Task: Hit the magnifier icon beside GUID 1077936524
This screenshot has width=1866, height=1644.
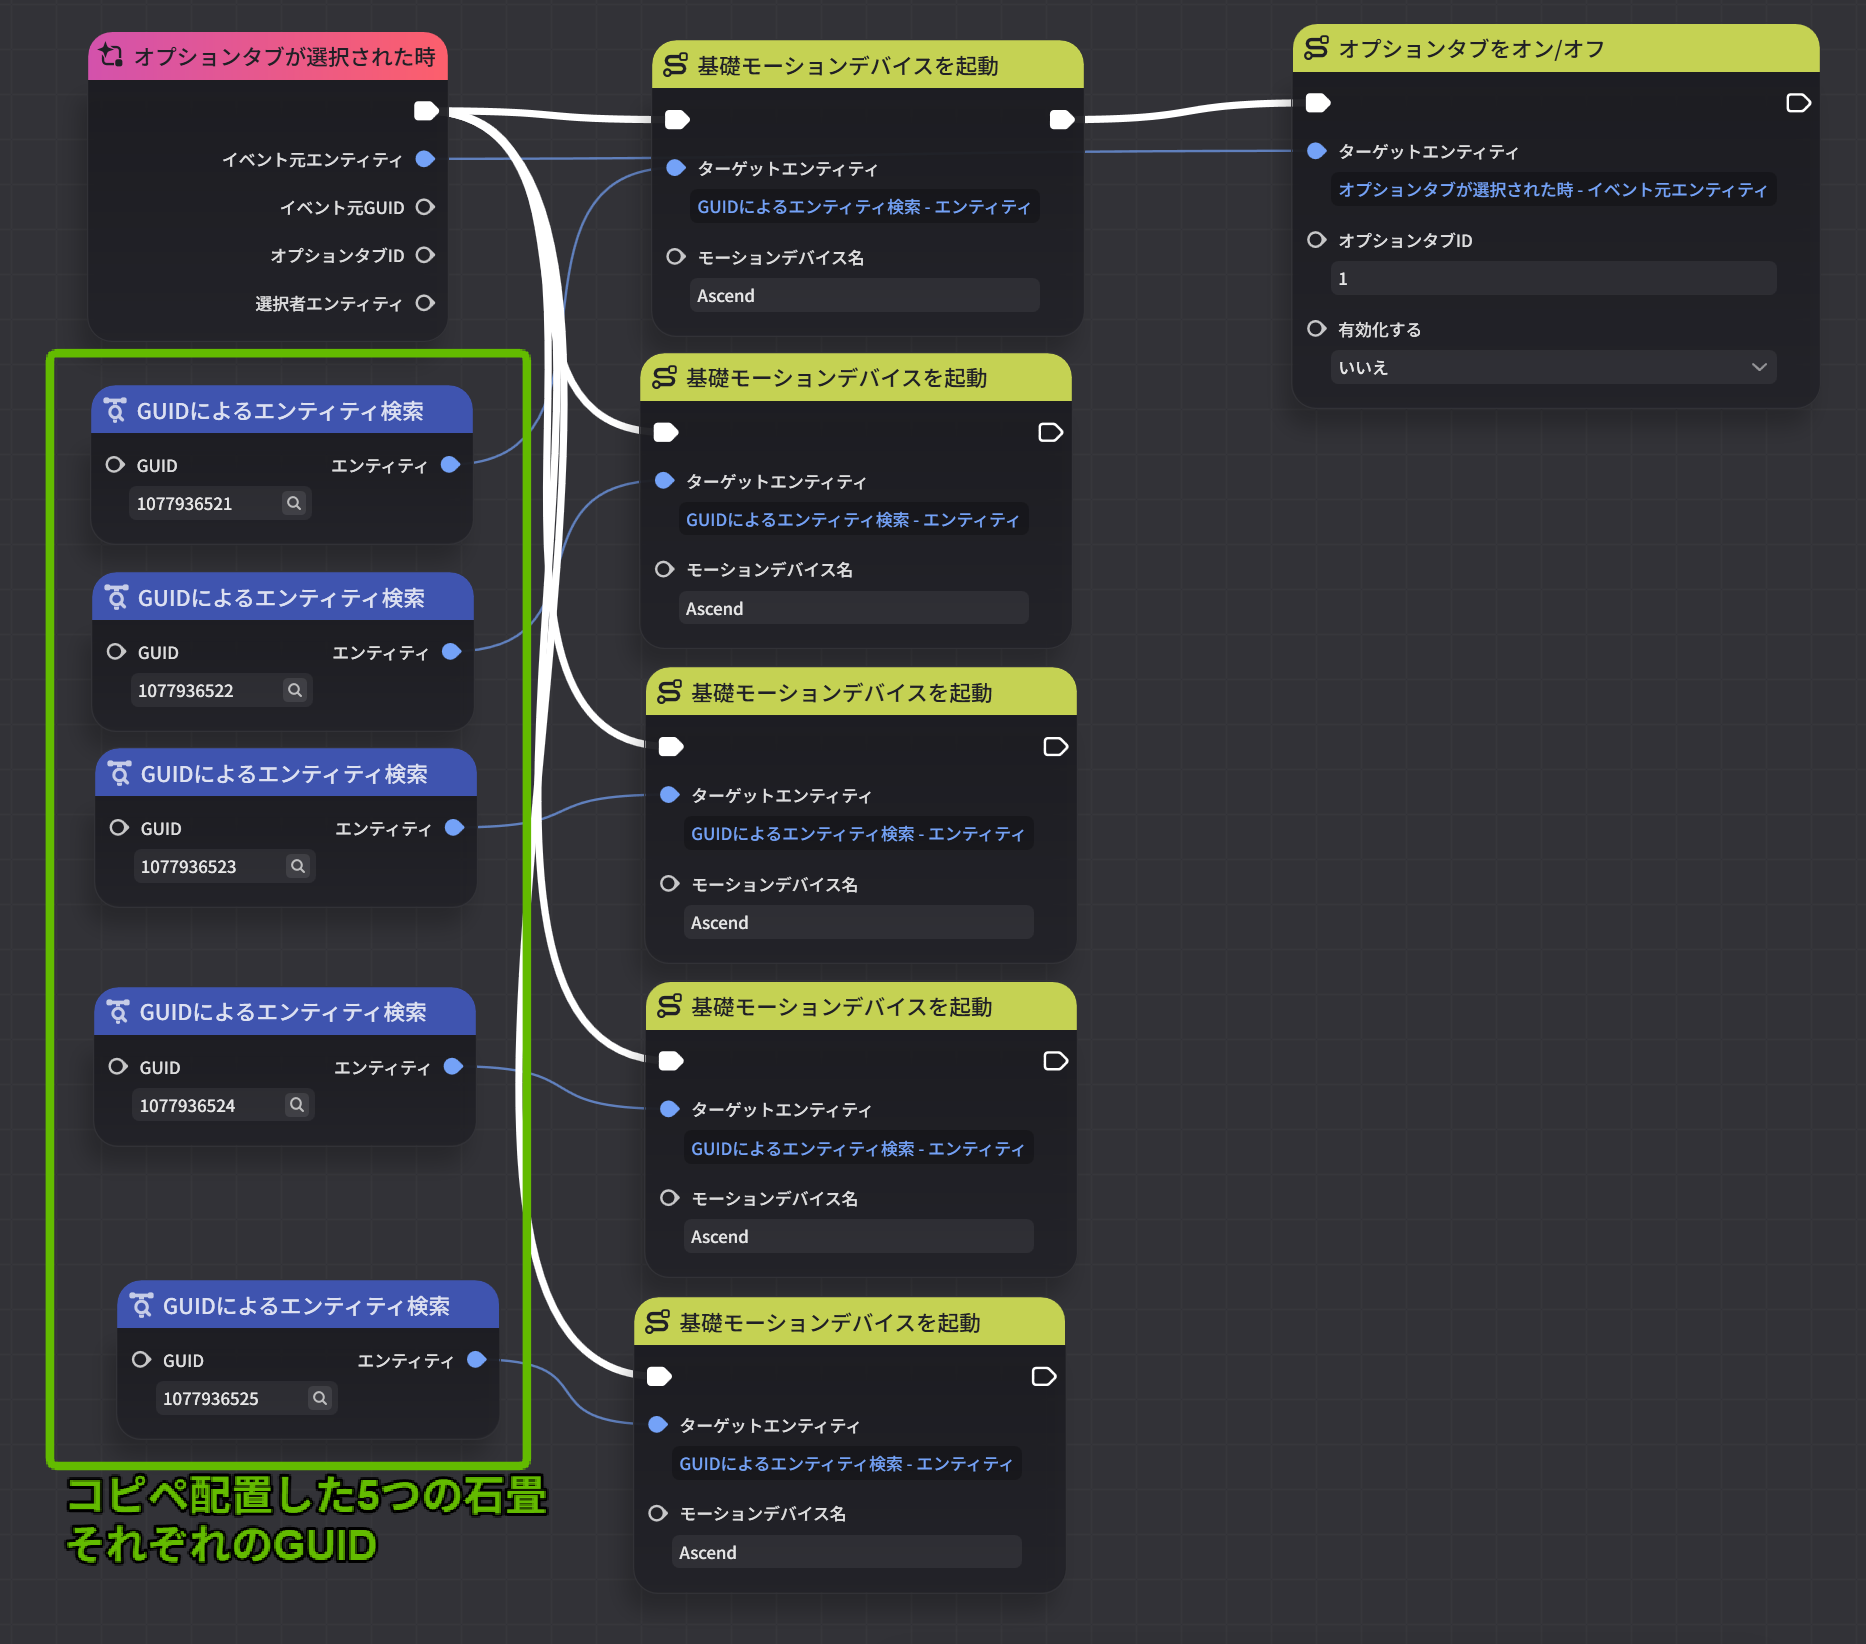Action: [x=296, y=1105]
